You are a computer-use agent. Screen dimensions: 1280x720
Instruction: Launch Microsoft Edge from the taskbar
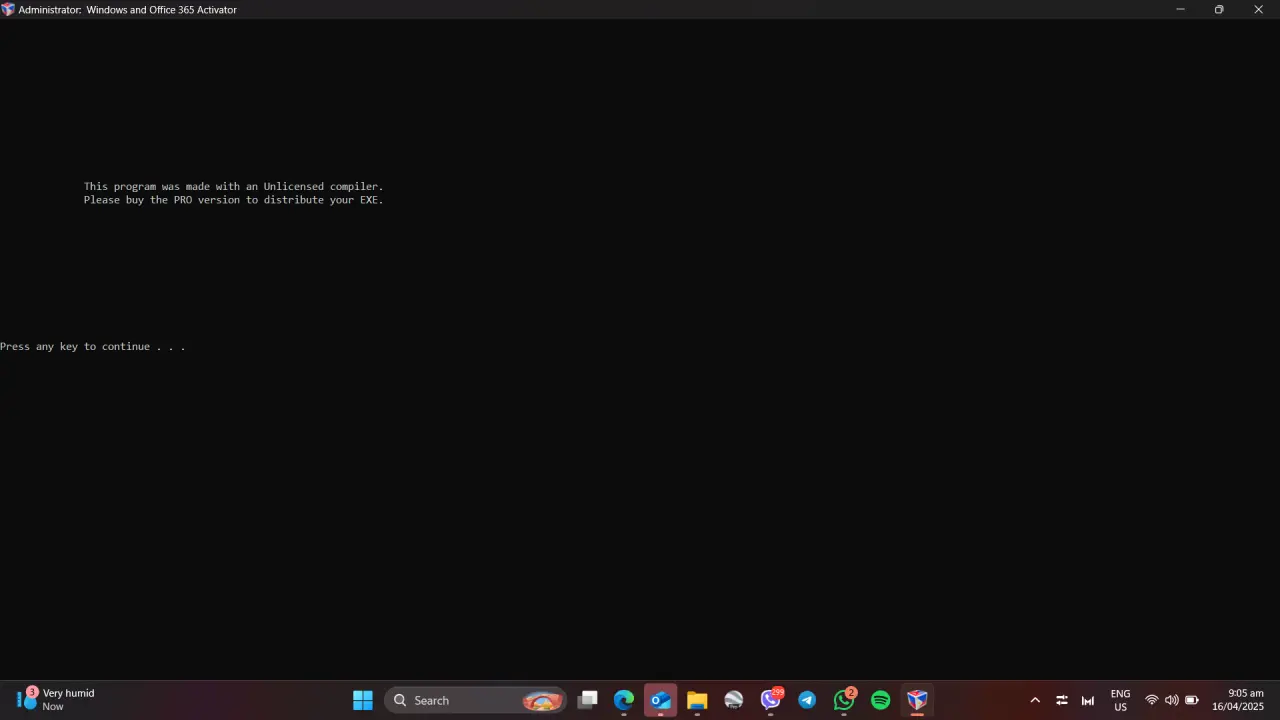click(624, 700)
